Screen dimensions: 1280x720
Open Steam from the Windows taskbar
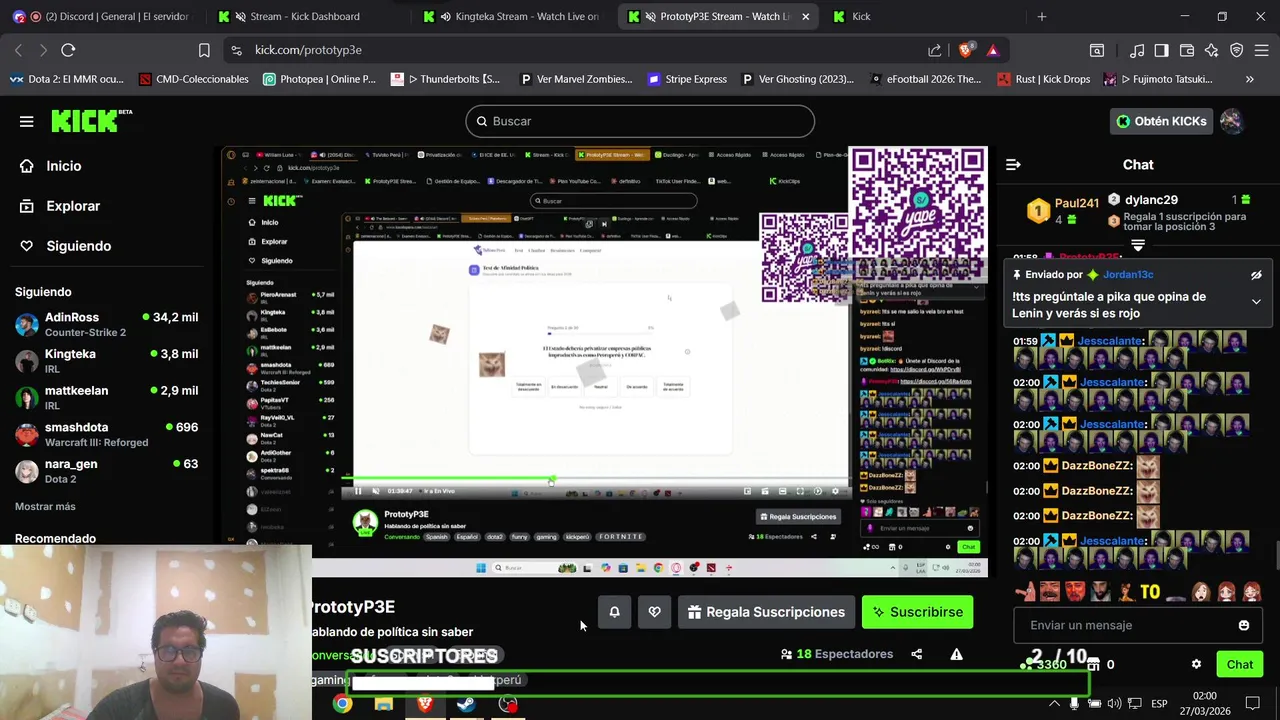466,704
